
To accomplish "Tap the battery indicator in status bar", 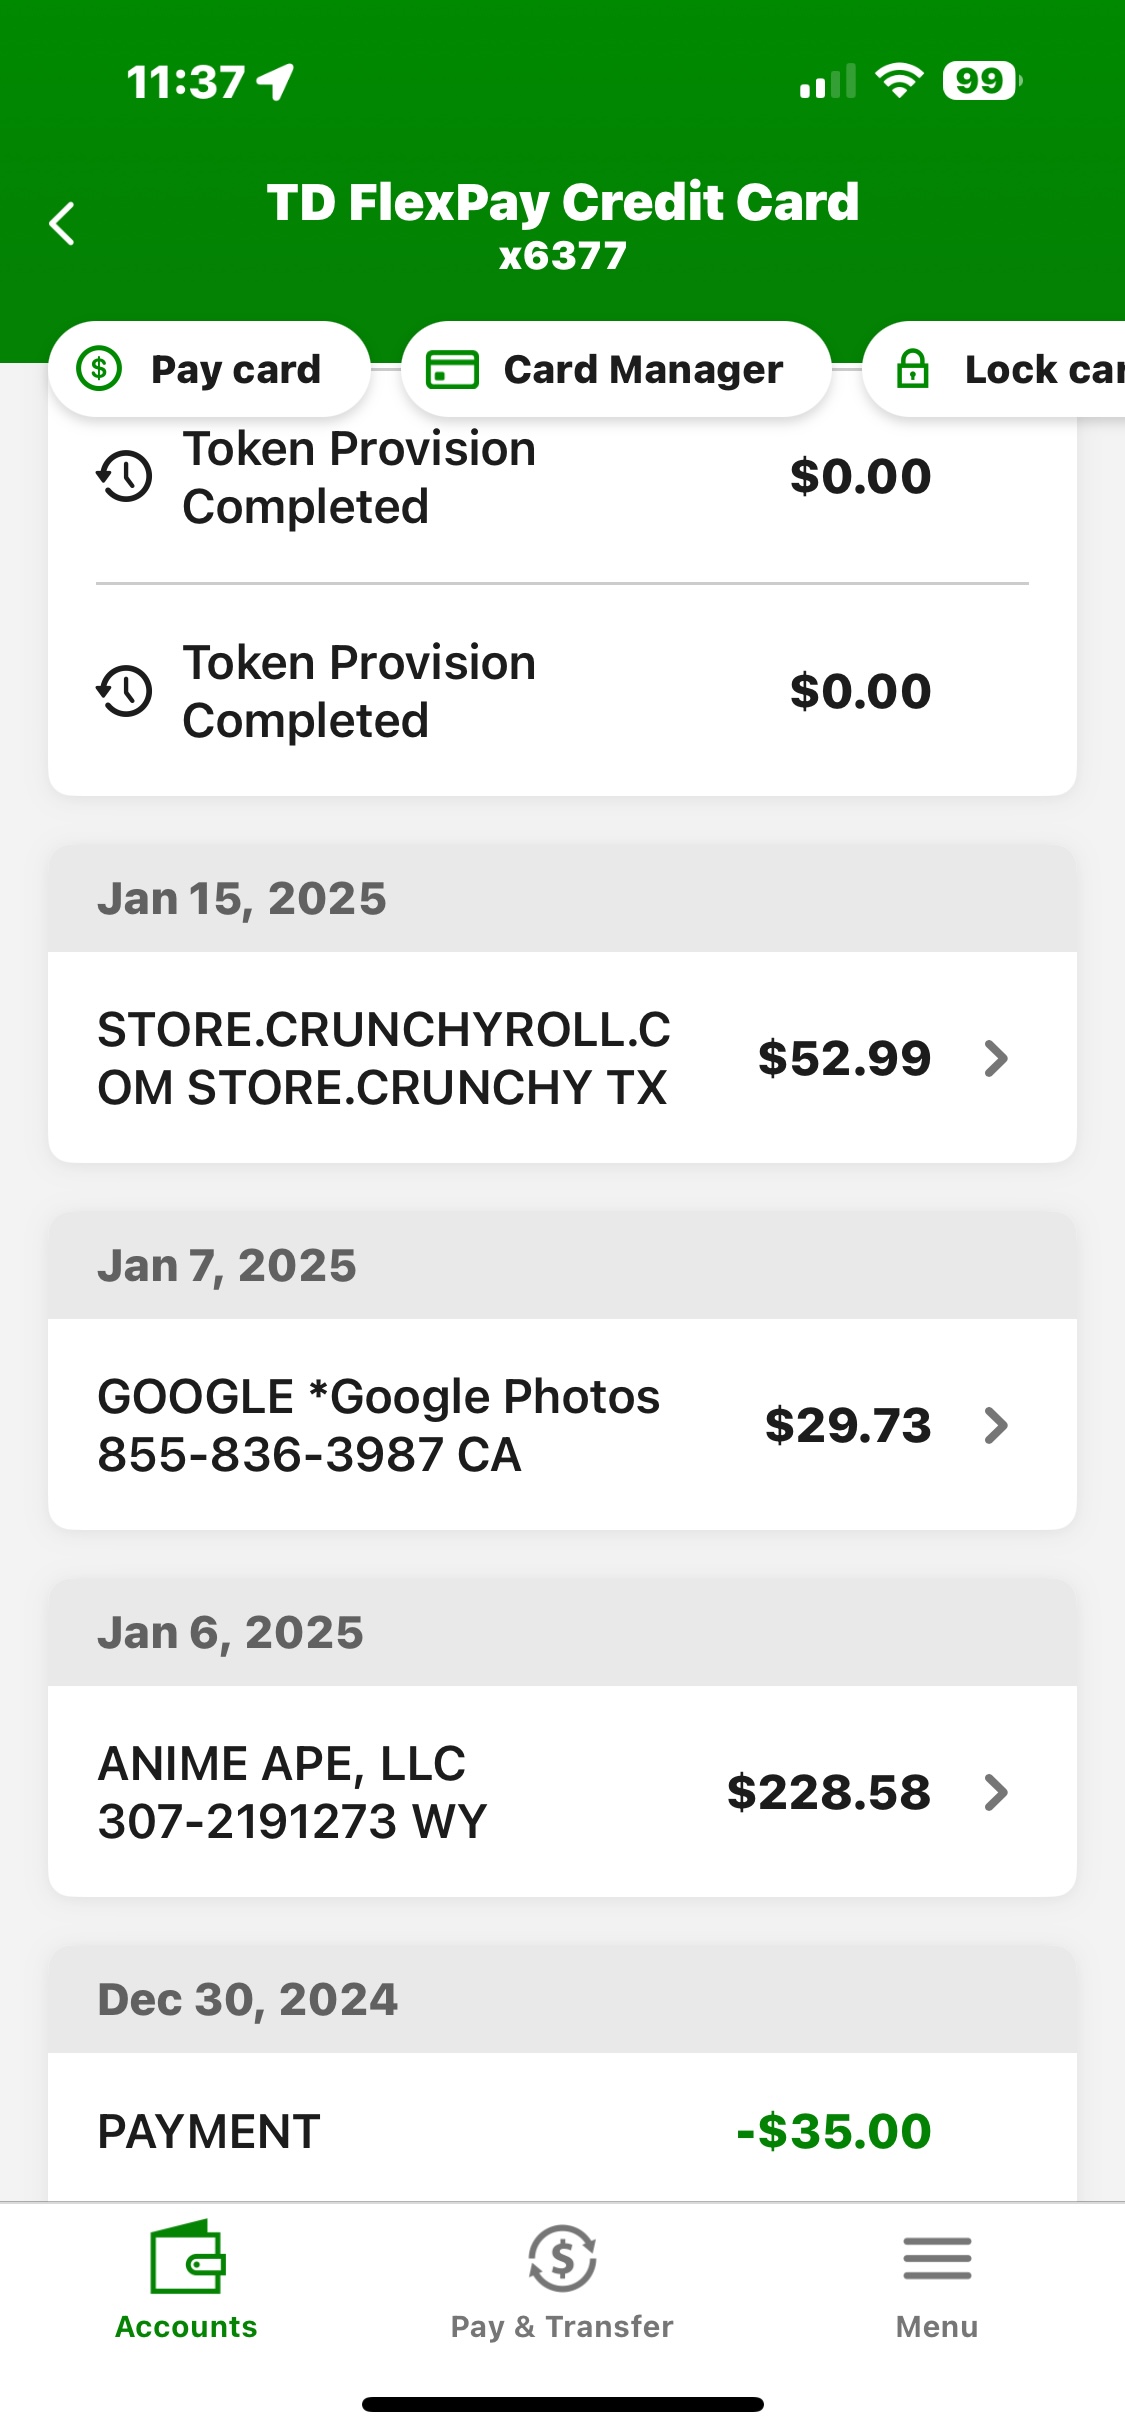I will [x=981, y=81].
